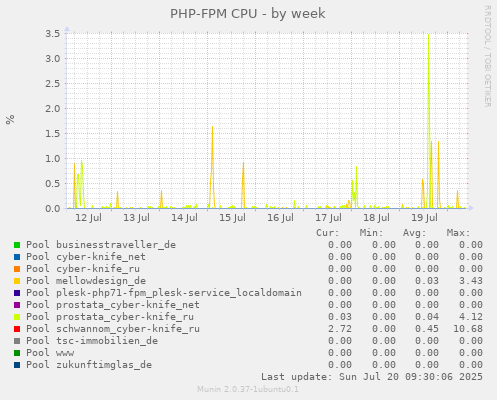Click the schwannom max value 10.68
This screenshot has height=400, width=497.
pyautogui.click(x=468, y=329)
